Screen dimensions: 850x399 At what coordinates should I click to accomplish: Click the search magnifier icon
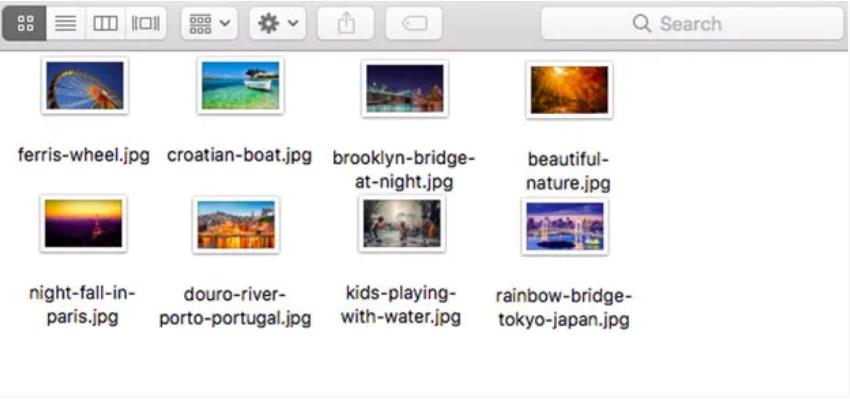click(642, 23)
